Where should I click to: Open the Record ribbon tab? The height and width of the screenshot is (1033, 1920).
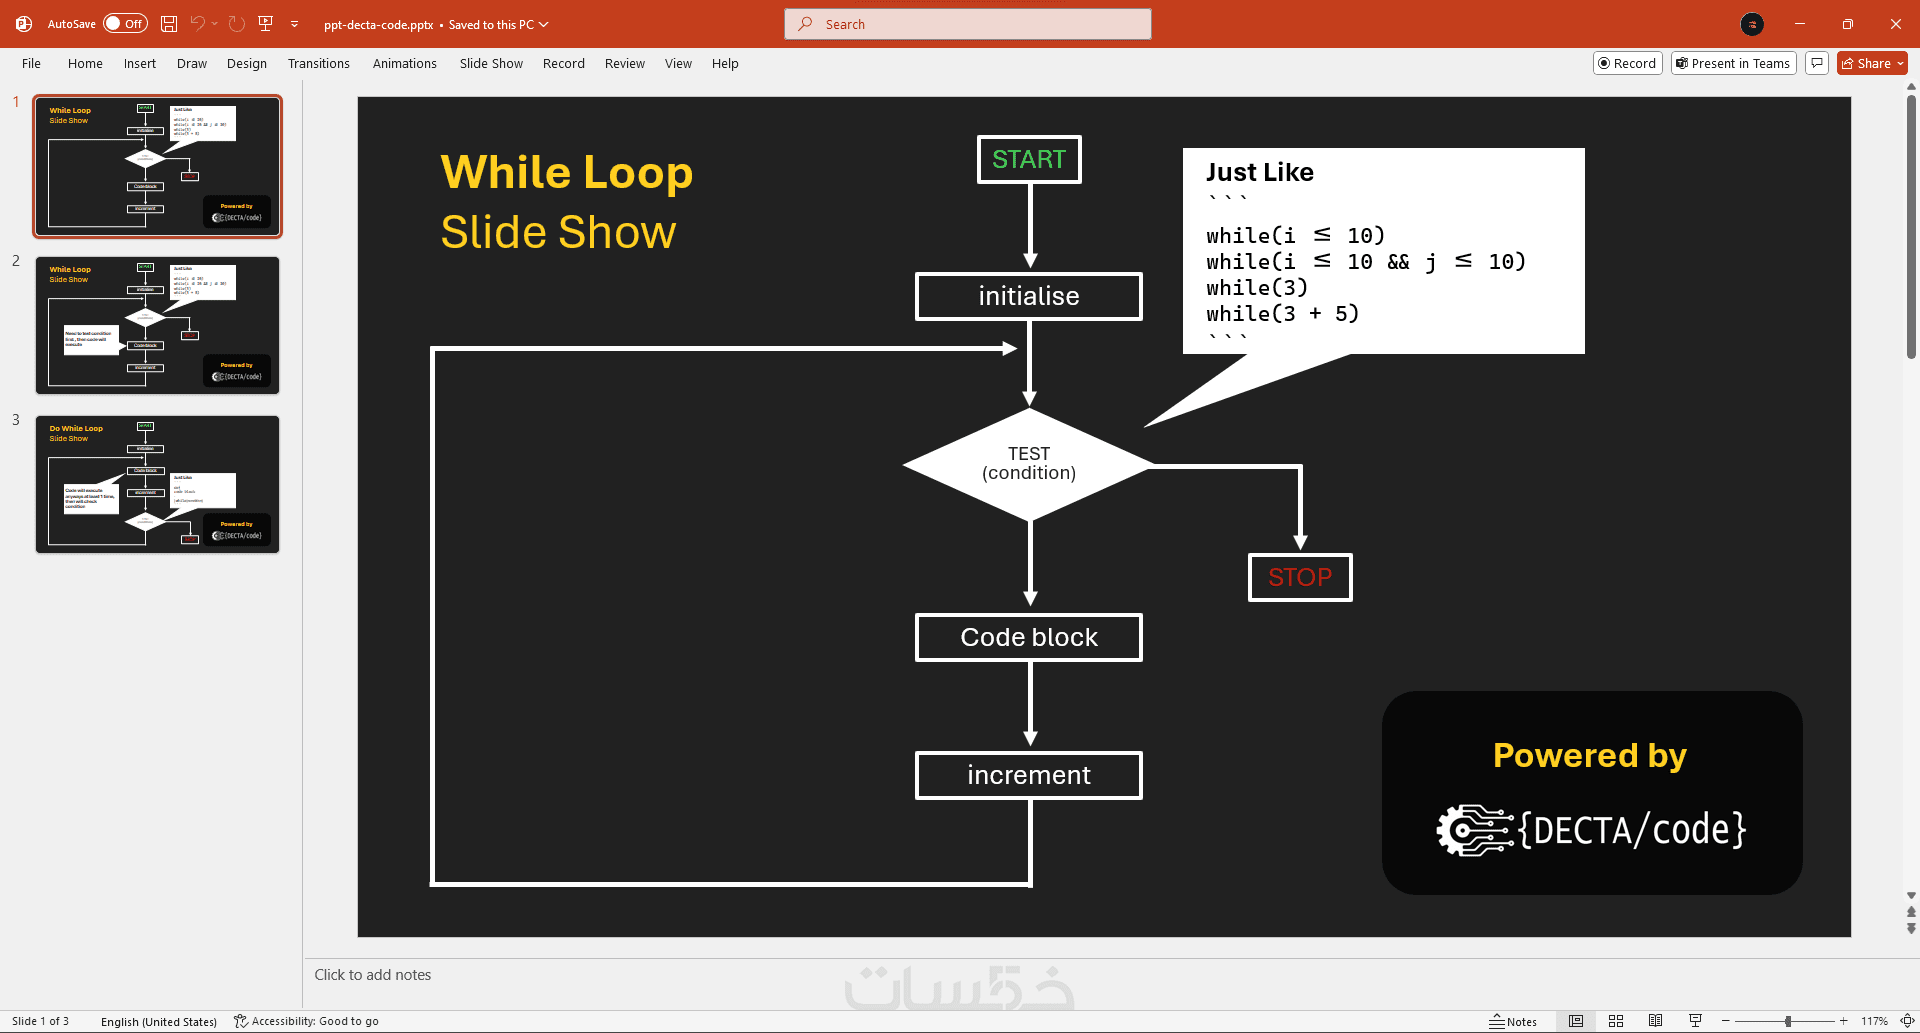pyautogui.click(x=564, y=63)
